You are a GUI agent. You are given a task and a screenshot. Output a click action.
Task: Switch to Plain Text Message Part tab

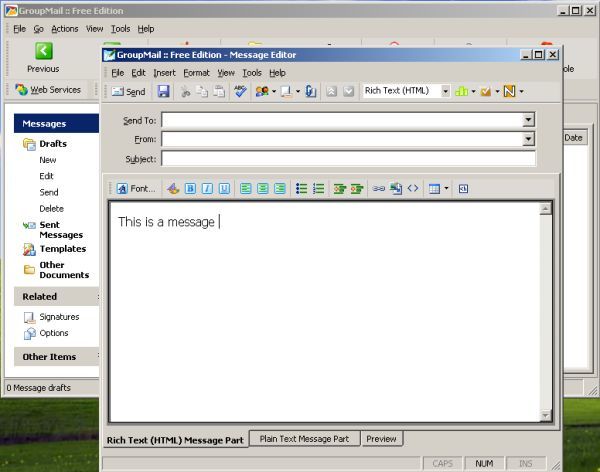(x=304, y=439)
